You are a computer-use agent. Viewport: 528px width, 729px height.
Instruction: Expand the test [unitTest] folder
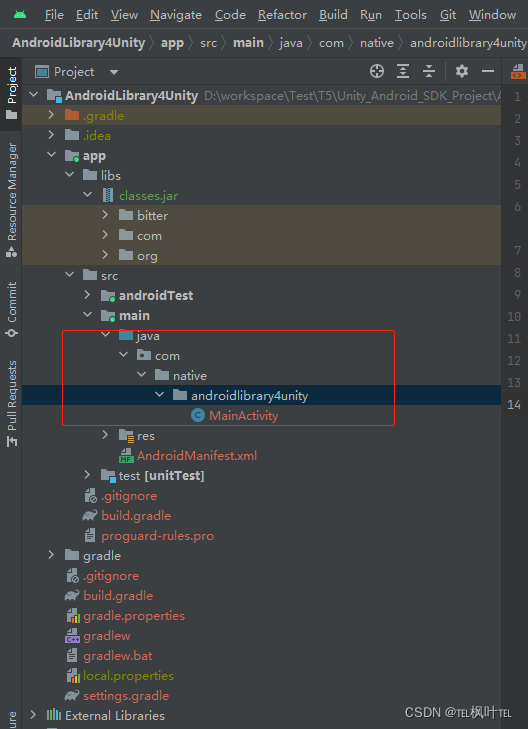tap(87, 475)
